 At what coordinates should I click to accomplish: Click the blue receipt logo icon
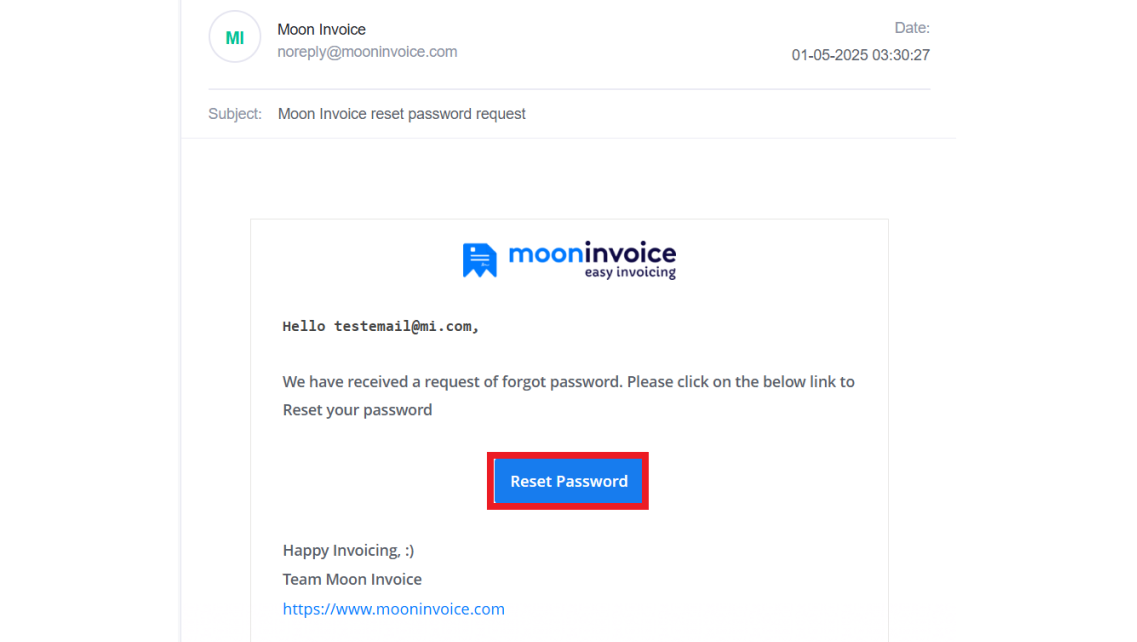479,260
